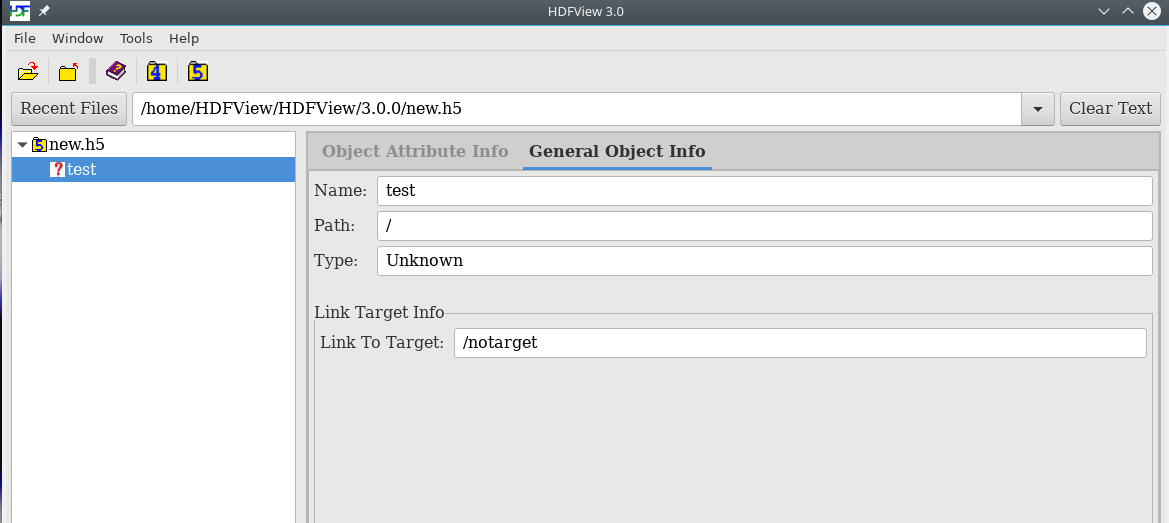1169x523 pixels.
Task: Click the HDF5 library version icon
Action: tap(198, 72)
